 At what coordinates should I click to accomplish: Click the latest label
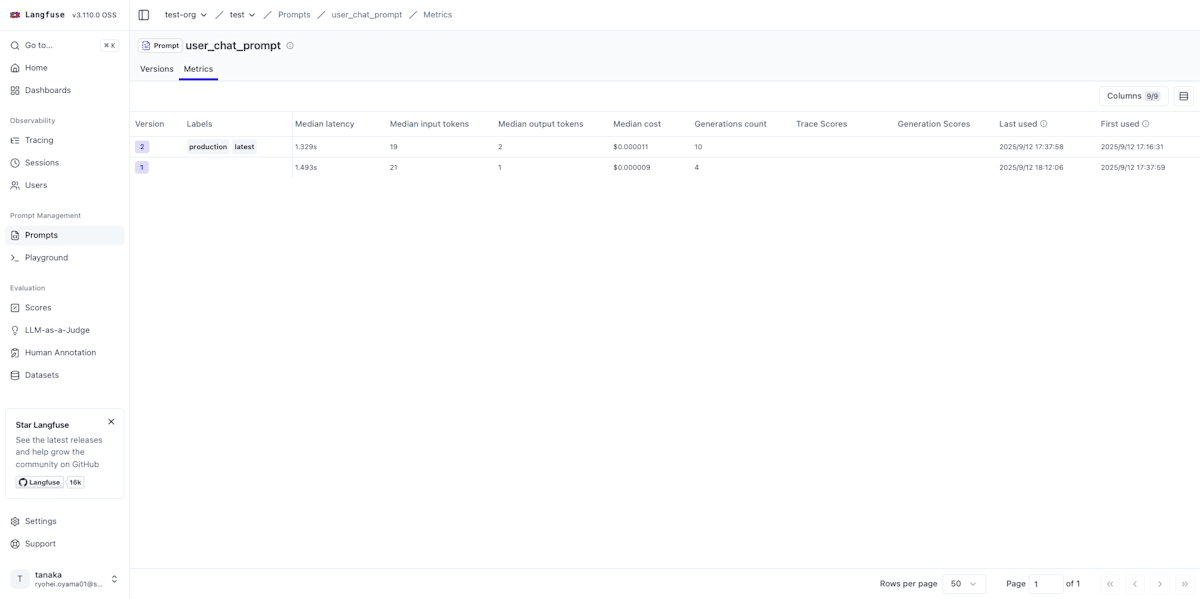(x=244, y=147)
